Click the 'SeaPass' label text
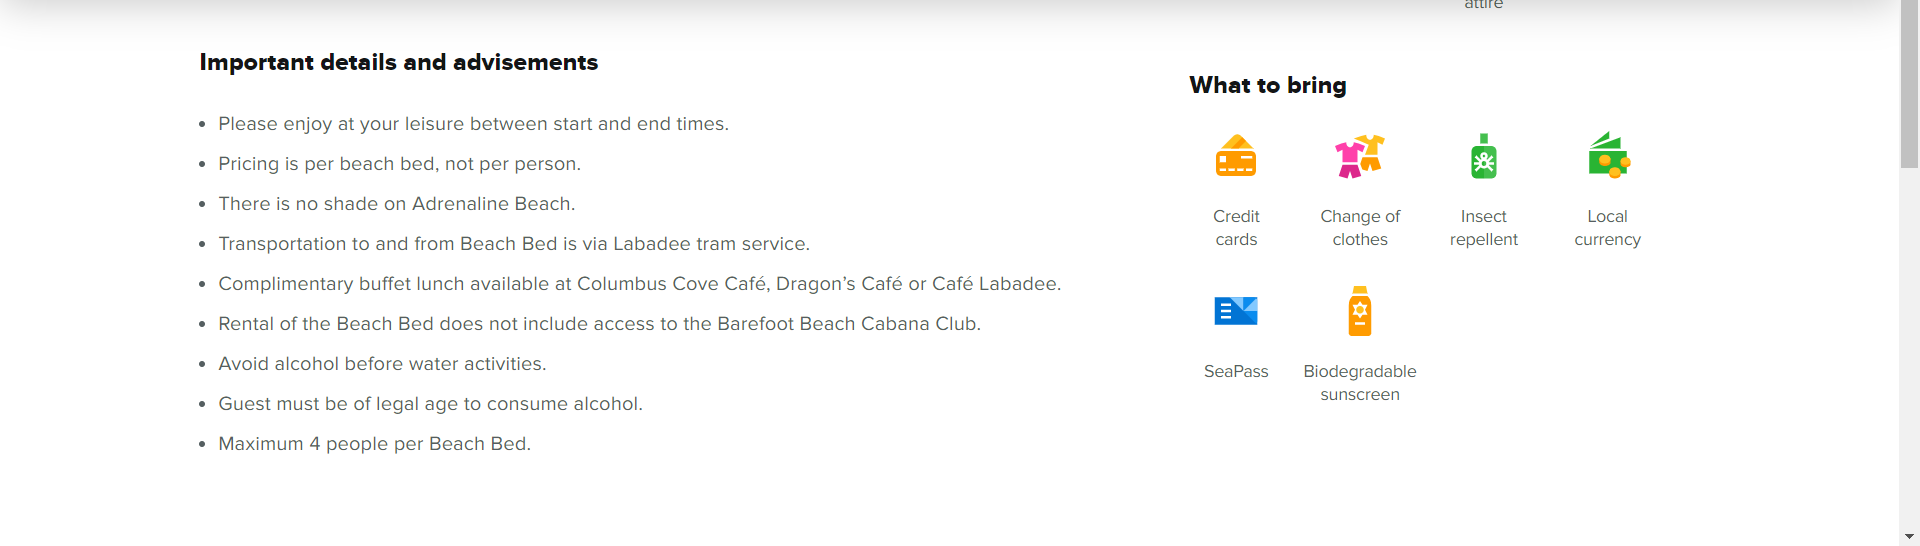 [1236, 371]
